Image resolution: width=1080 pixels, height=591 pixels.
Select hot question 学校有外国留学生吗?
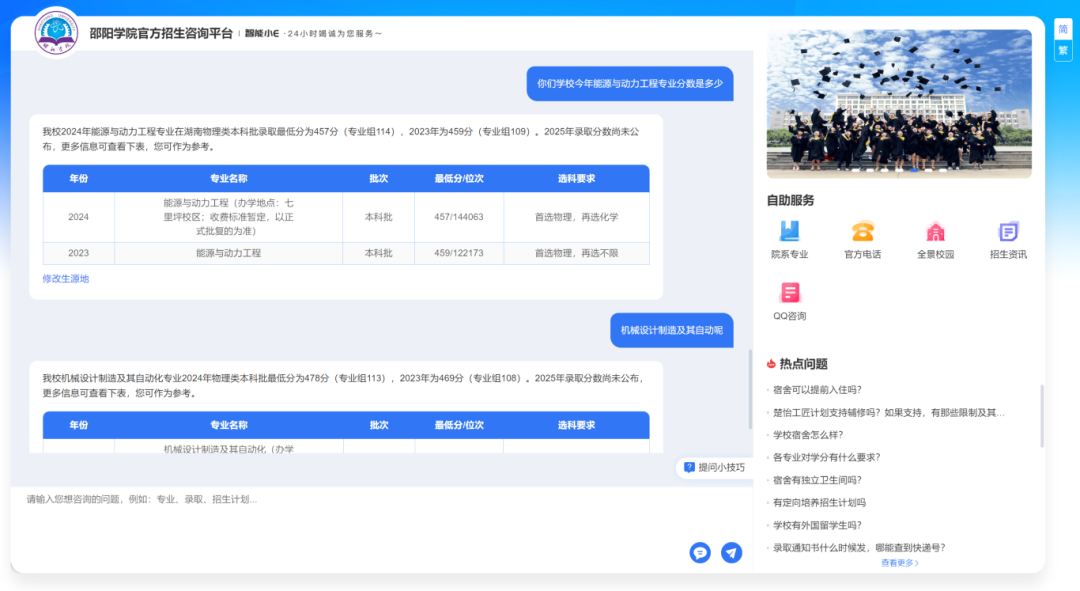click(x=817, y=525)
